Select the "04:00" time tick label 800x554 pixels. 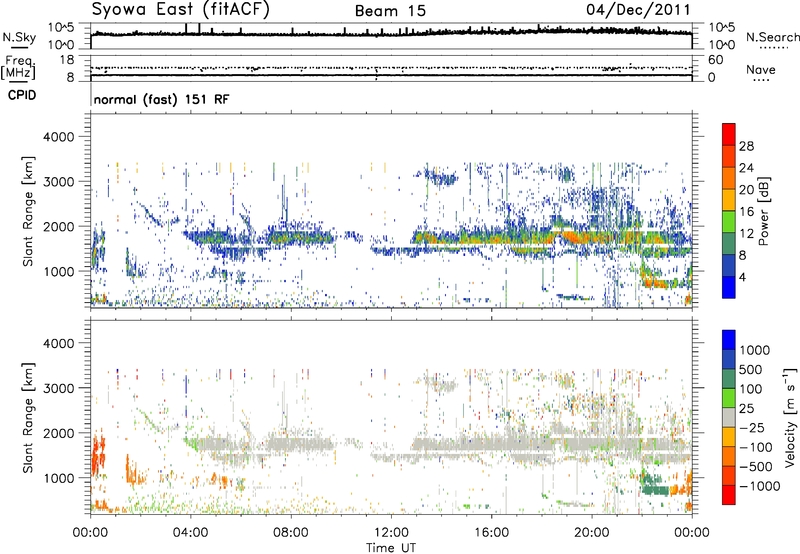pos(190,533)
